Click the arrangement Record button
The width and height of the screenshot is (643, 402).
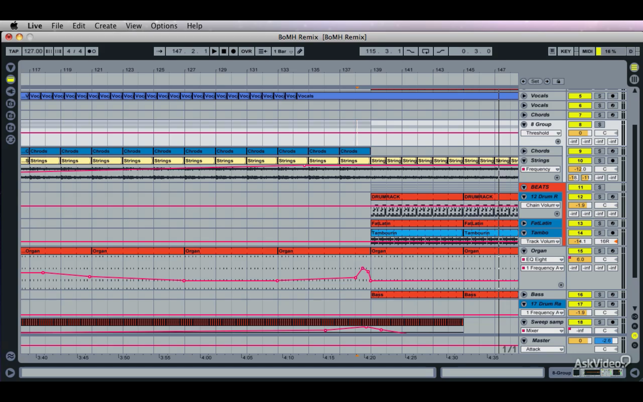pos(234,51)
